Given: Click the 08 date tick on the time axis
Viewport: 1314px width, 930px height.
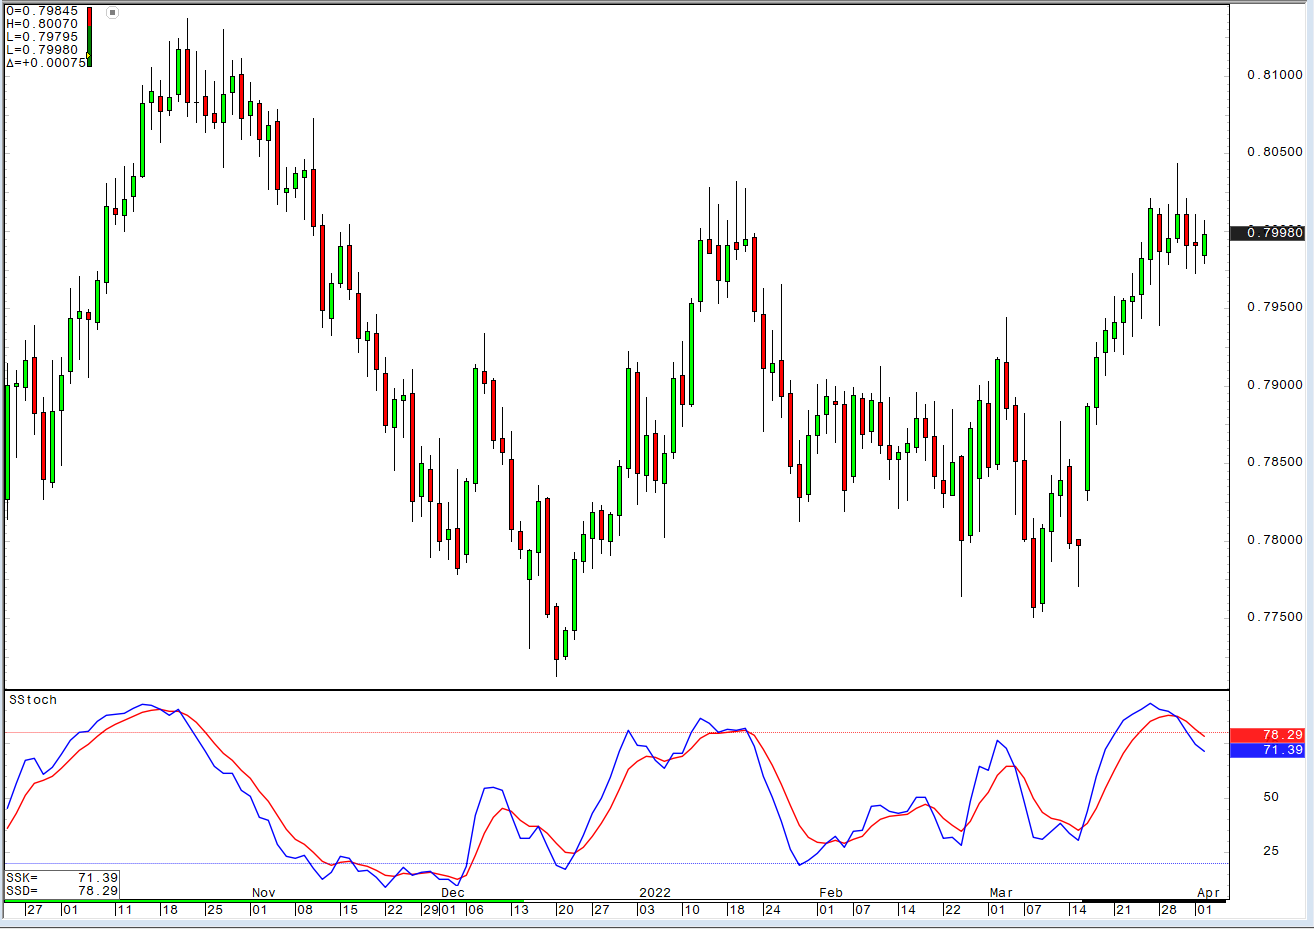Looking at the screenshot, I should pyautogui.click(x=305, y=910).
